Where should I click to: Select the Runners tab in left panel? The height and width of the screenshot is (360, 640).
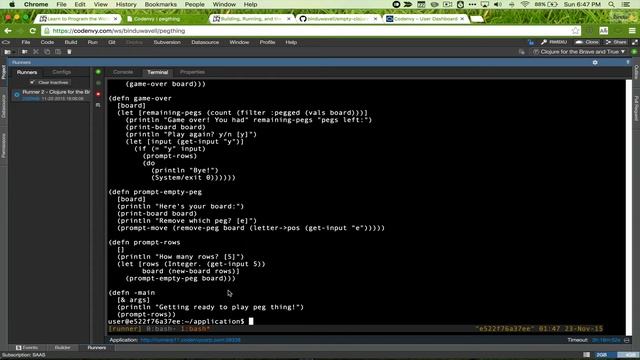pos(27,72)
